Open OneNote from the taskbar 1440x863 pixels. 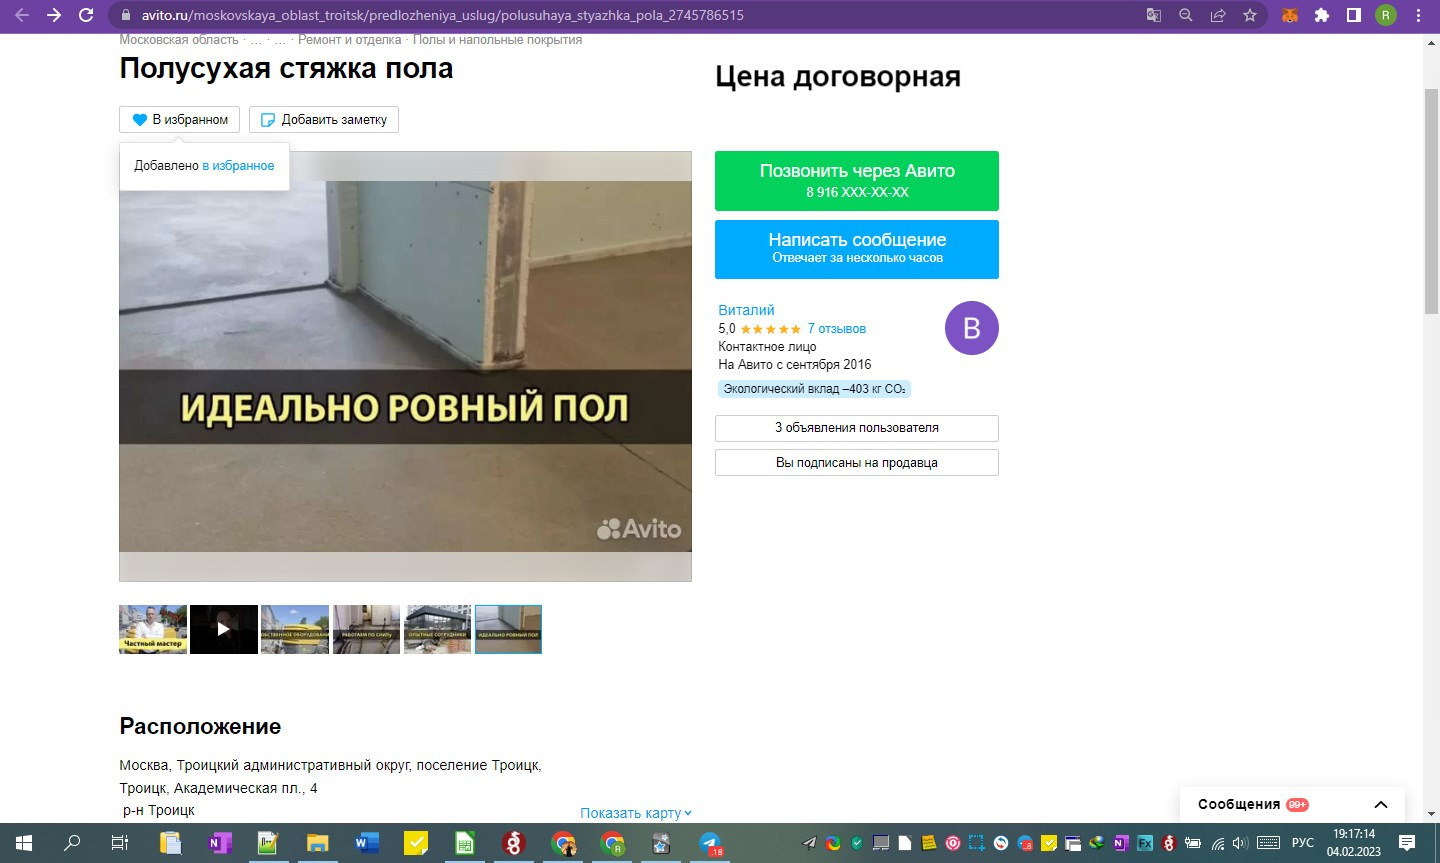pos(219,843)
